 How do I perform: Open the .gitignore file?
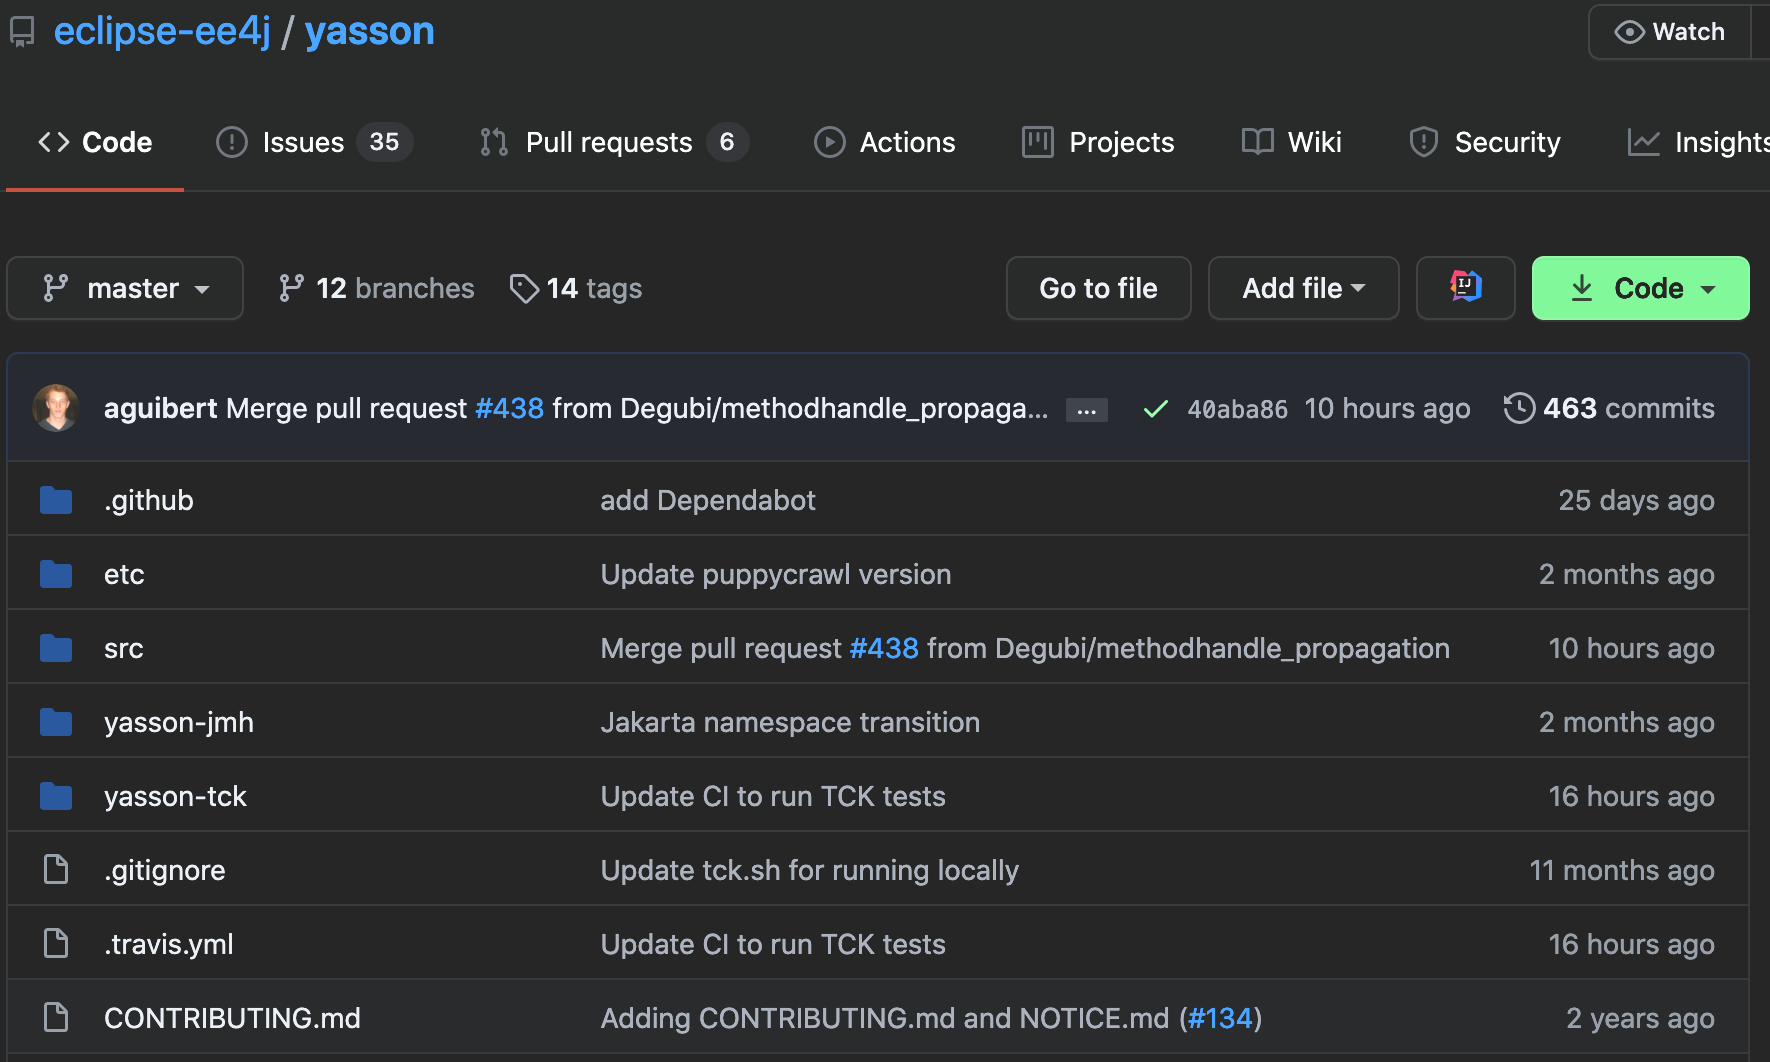coord(165,870)
